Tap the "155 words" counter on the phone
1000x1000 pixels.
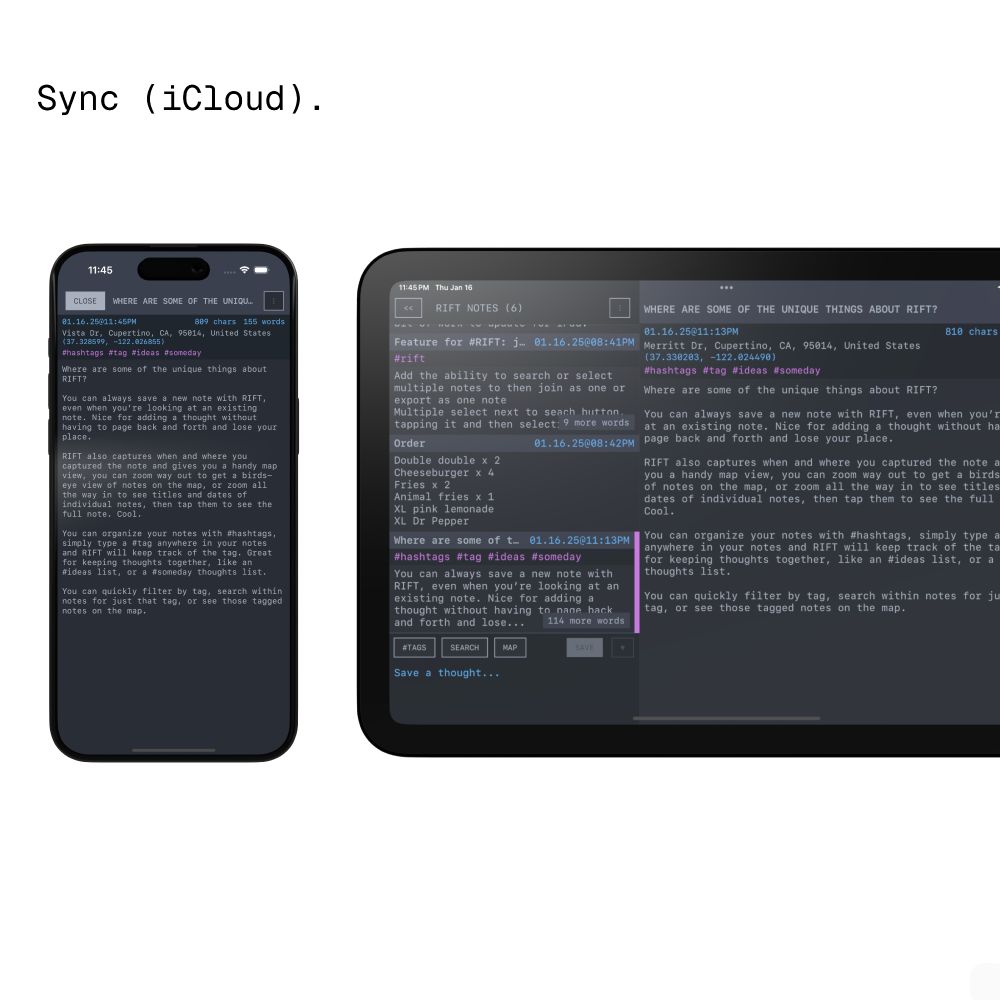click(x=264, y=322)
